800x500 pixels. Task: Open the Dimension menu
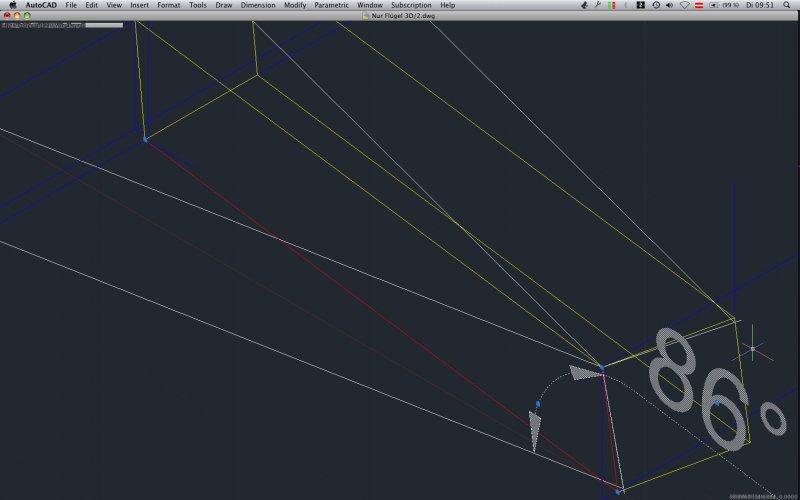[258, 5]
